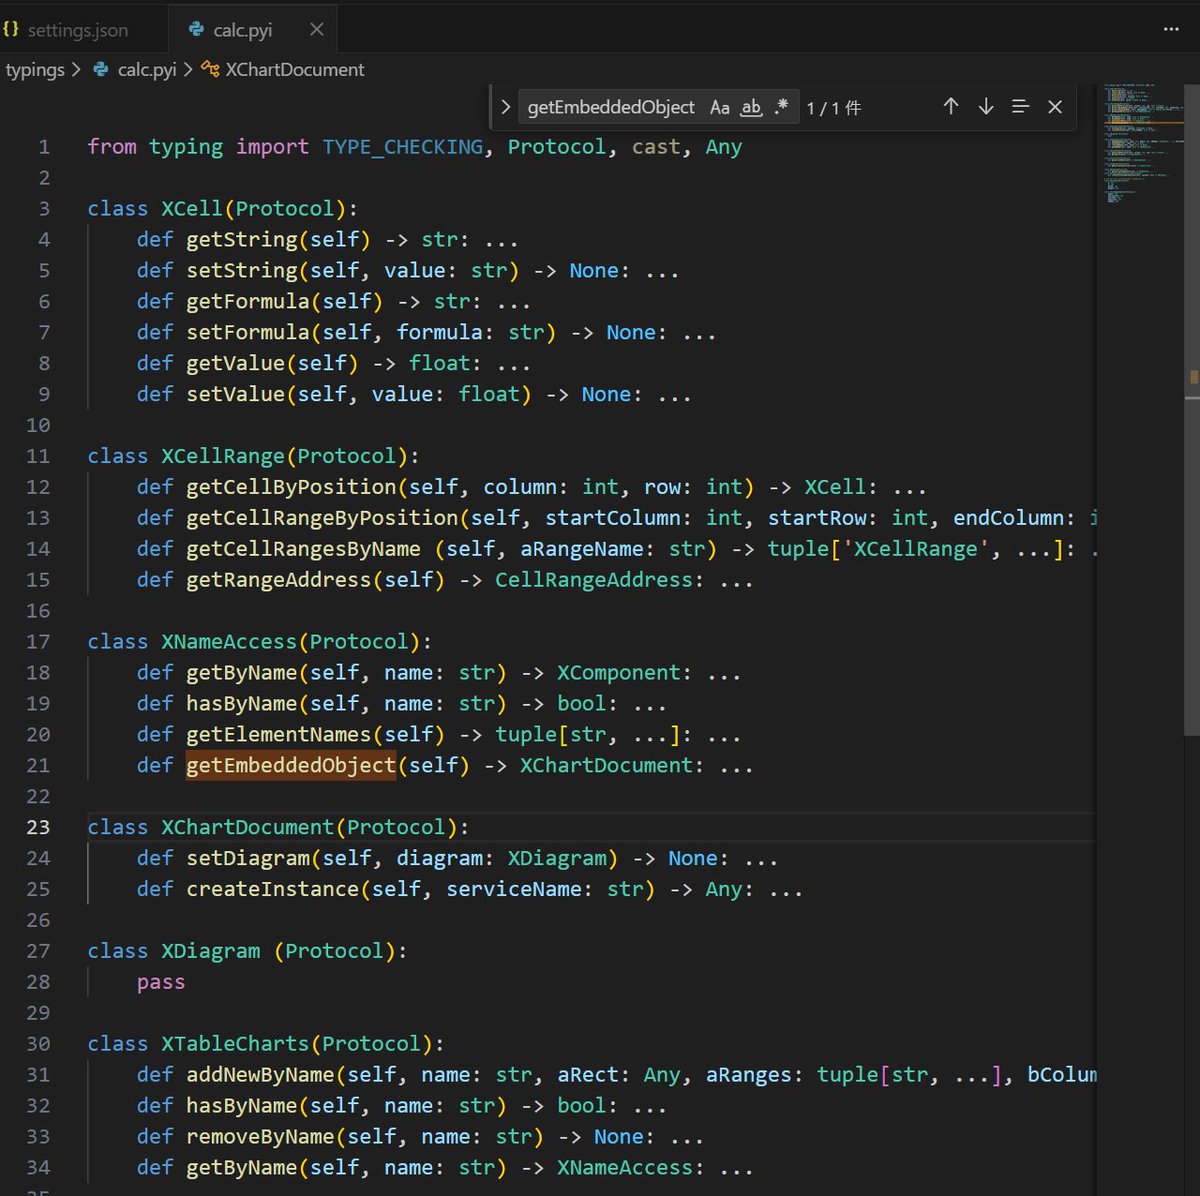Click XCellRange class name on line 11
Screen dimensions: 1200x1196
click(x=224, y=456)
